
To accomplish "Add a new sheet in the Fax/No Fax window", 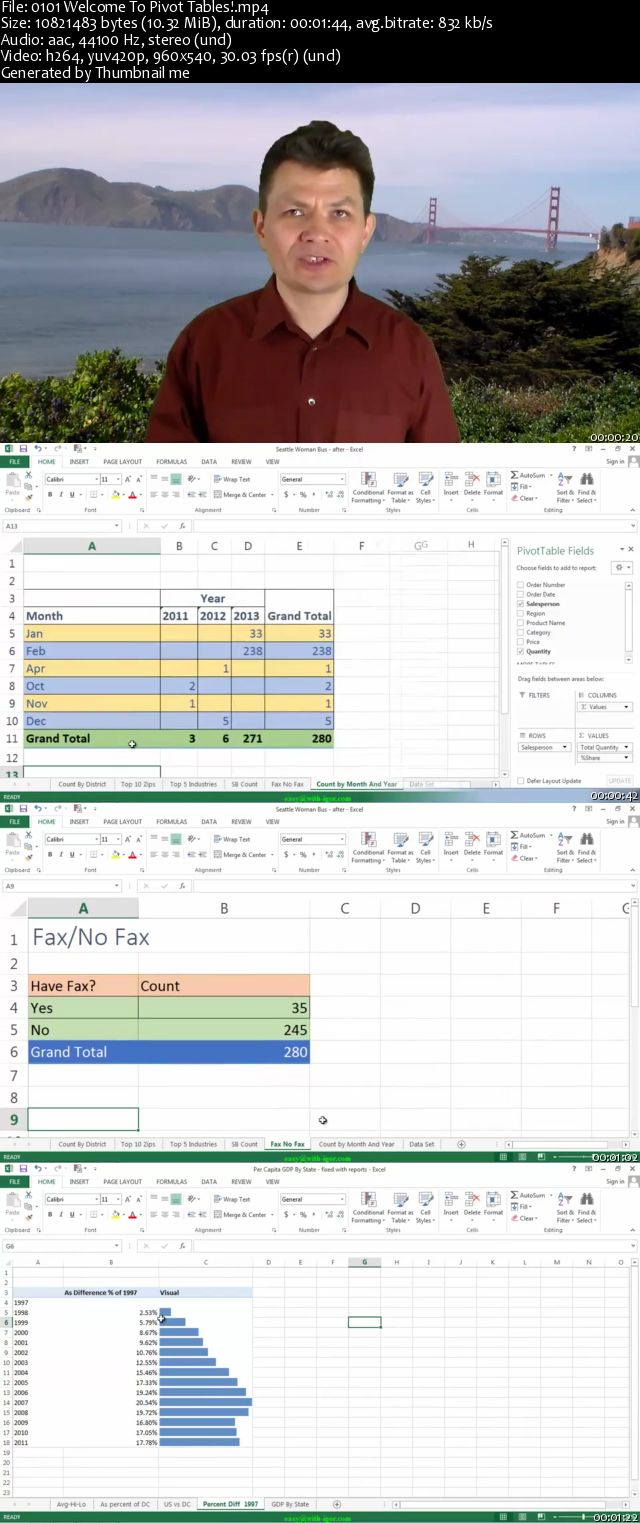I will 461,1144.
